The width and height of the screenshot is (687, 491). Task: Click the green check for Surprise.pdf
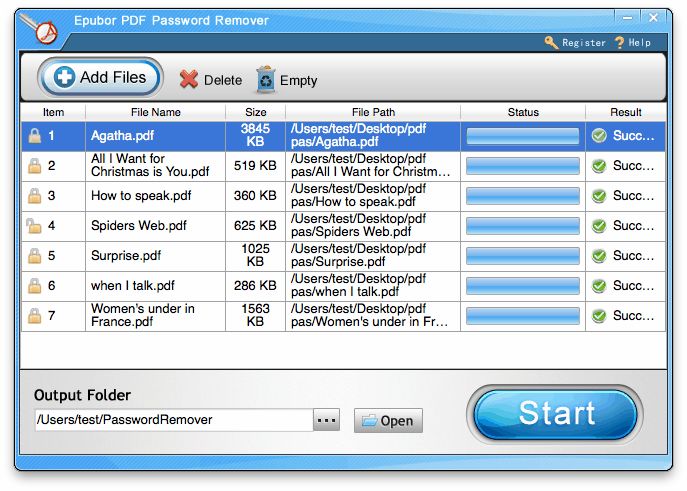click(599, 256)
